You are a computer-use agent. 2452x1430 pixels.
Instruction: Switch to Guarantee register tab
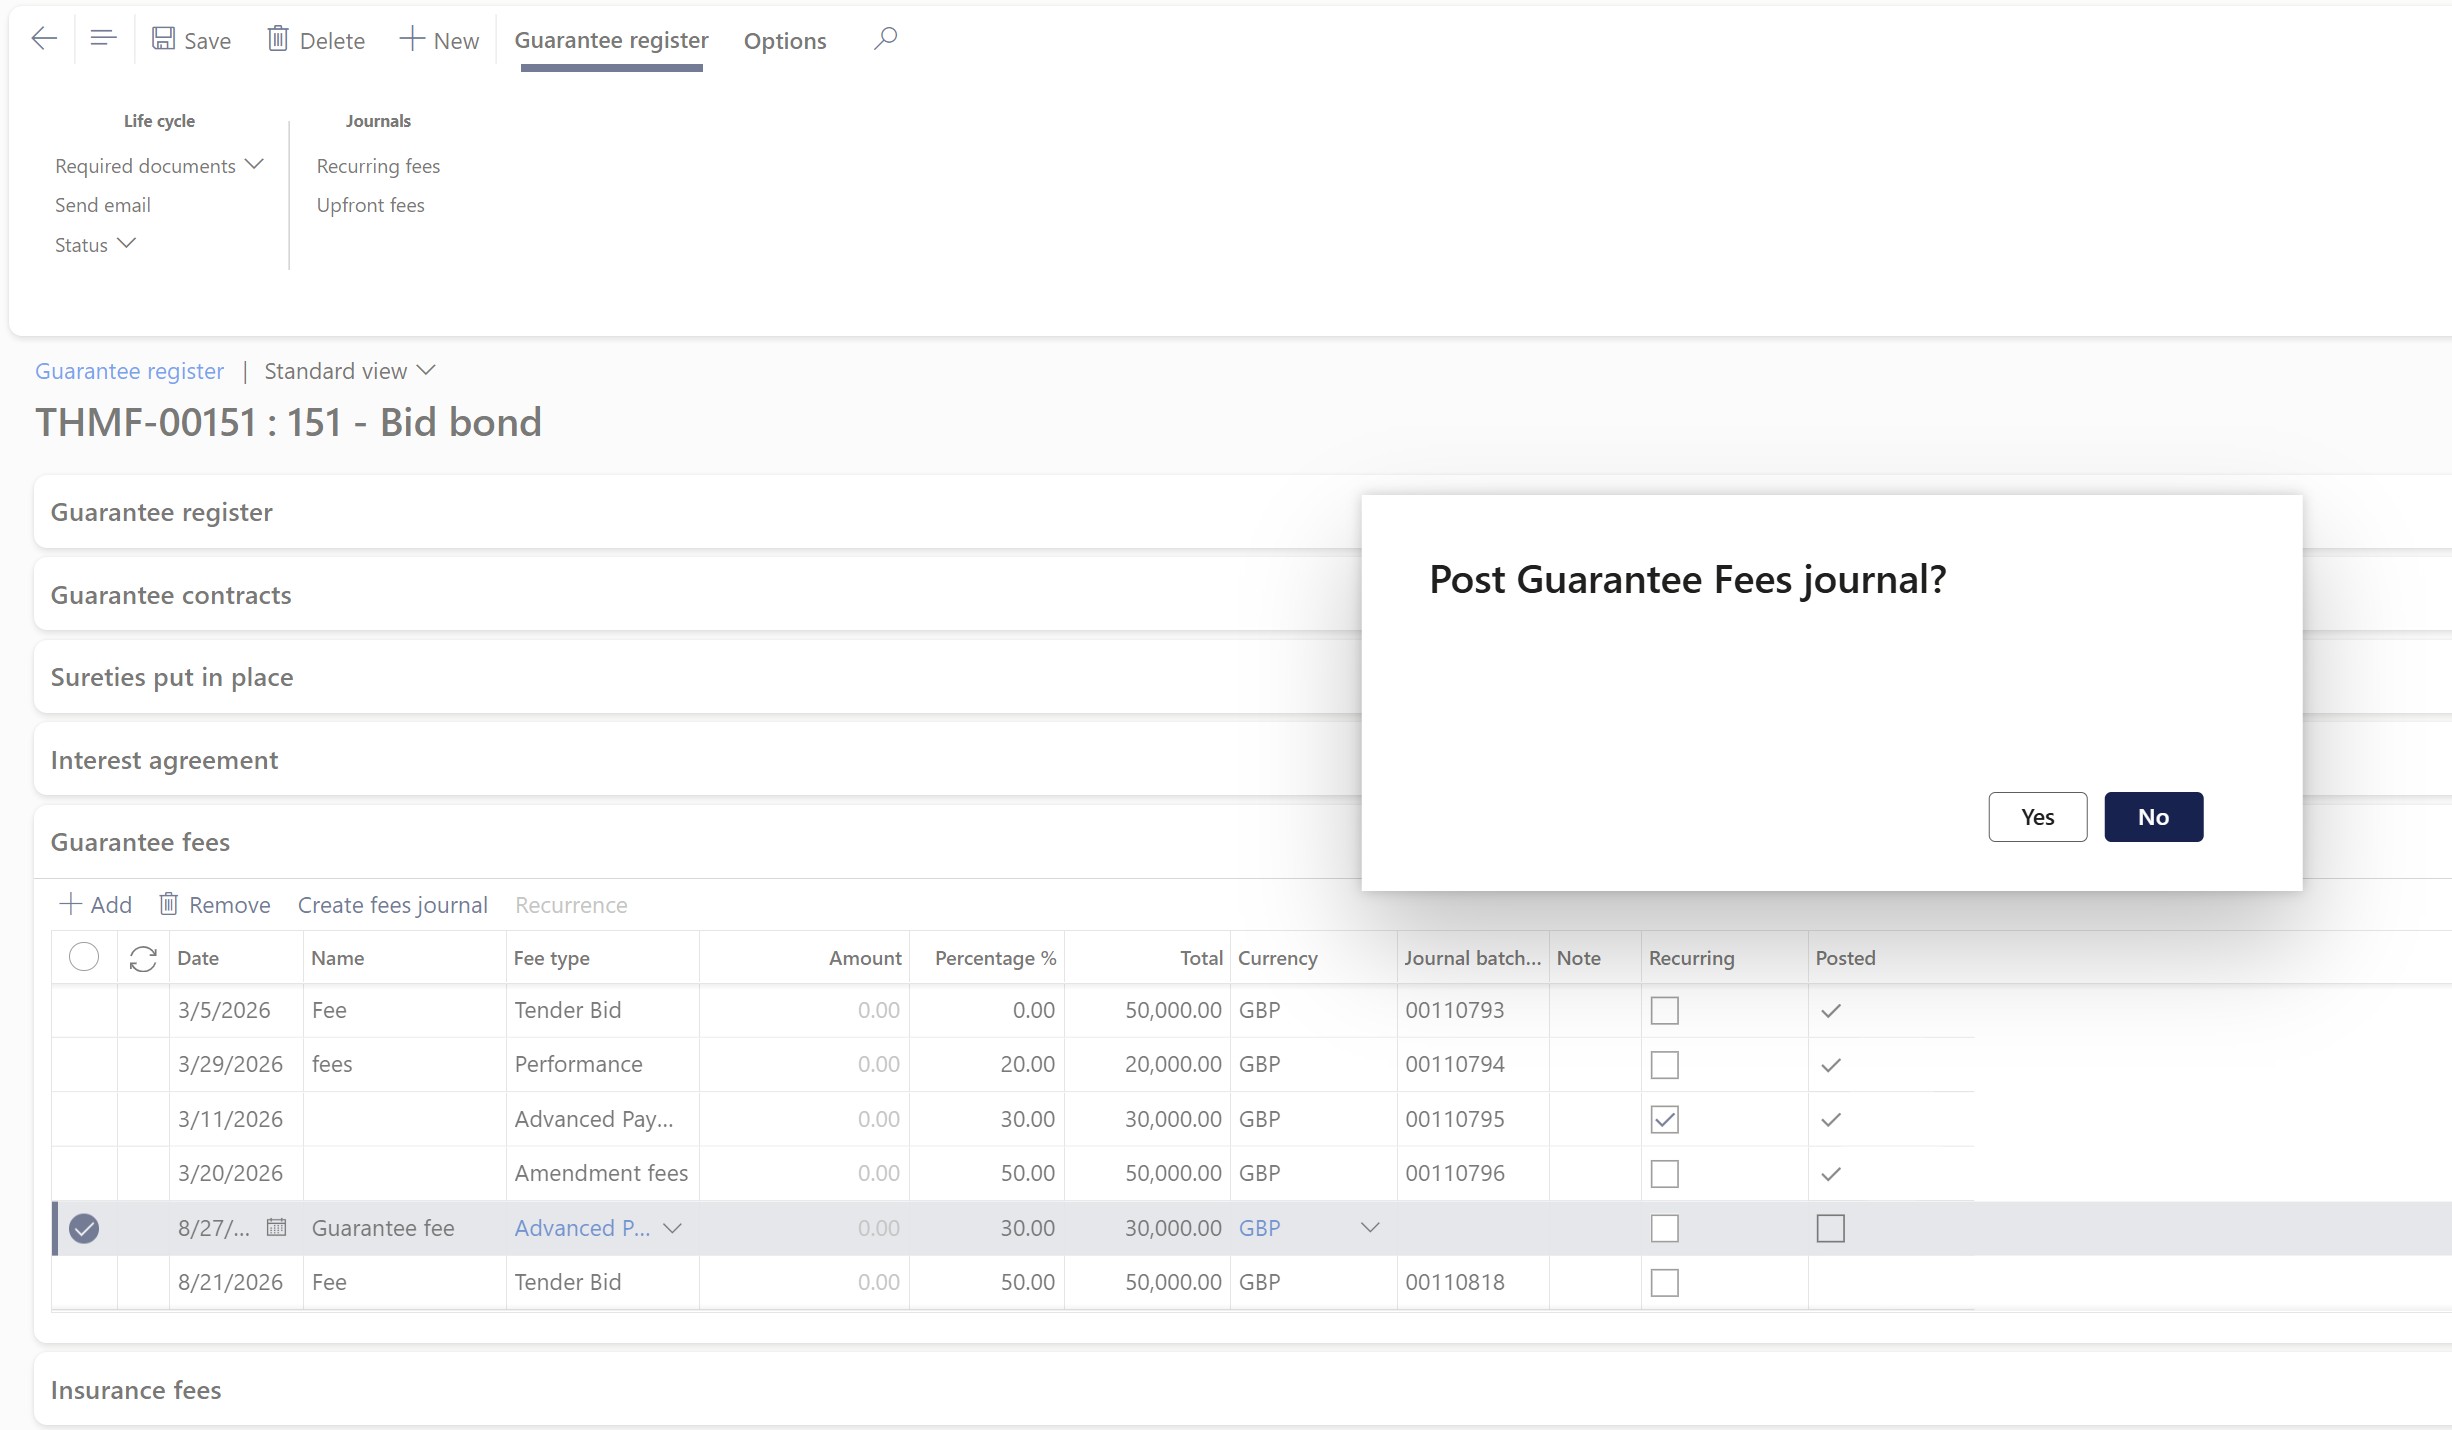tap(612, 40)
